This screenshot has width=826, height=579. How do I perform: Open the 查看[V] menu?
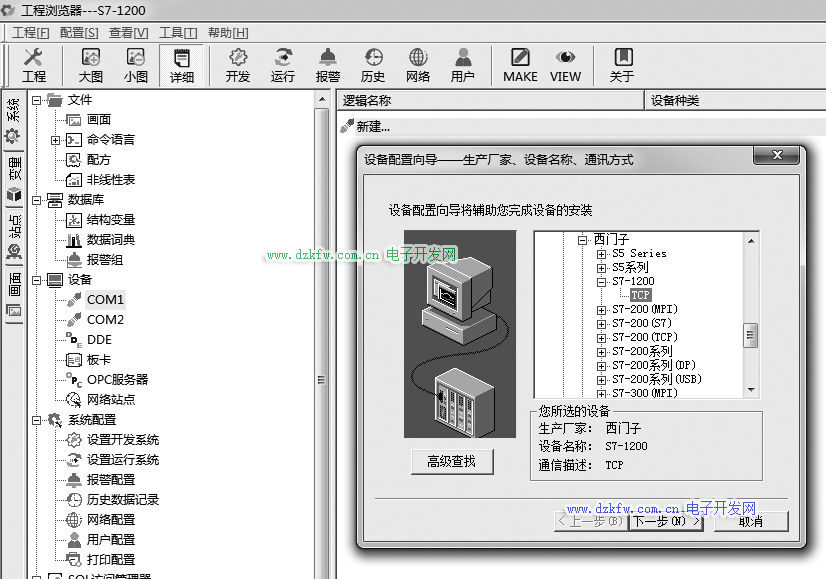129,33
